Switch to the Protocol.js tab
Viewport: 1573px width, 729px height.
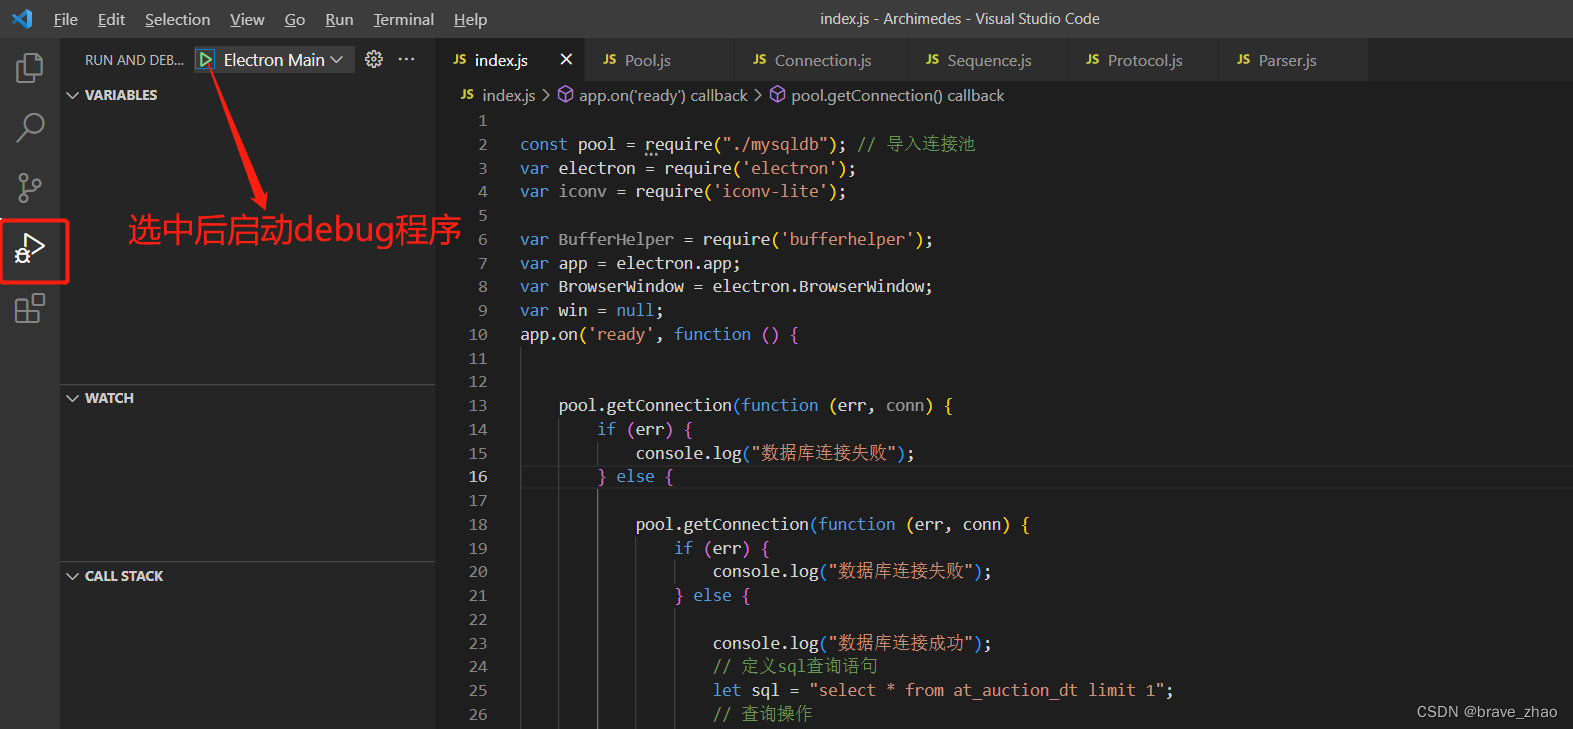(1145, 60)
